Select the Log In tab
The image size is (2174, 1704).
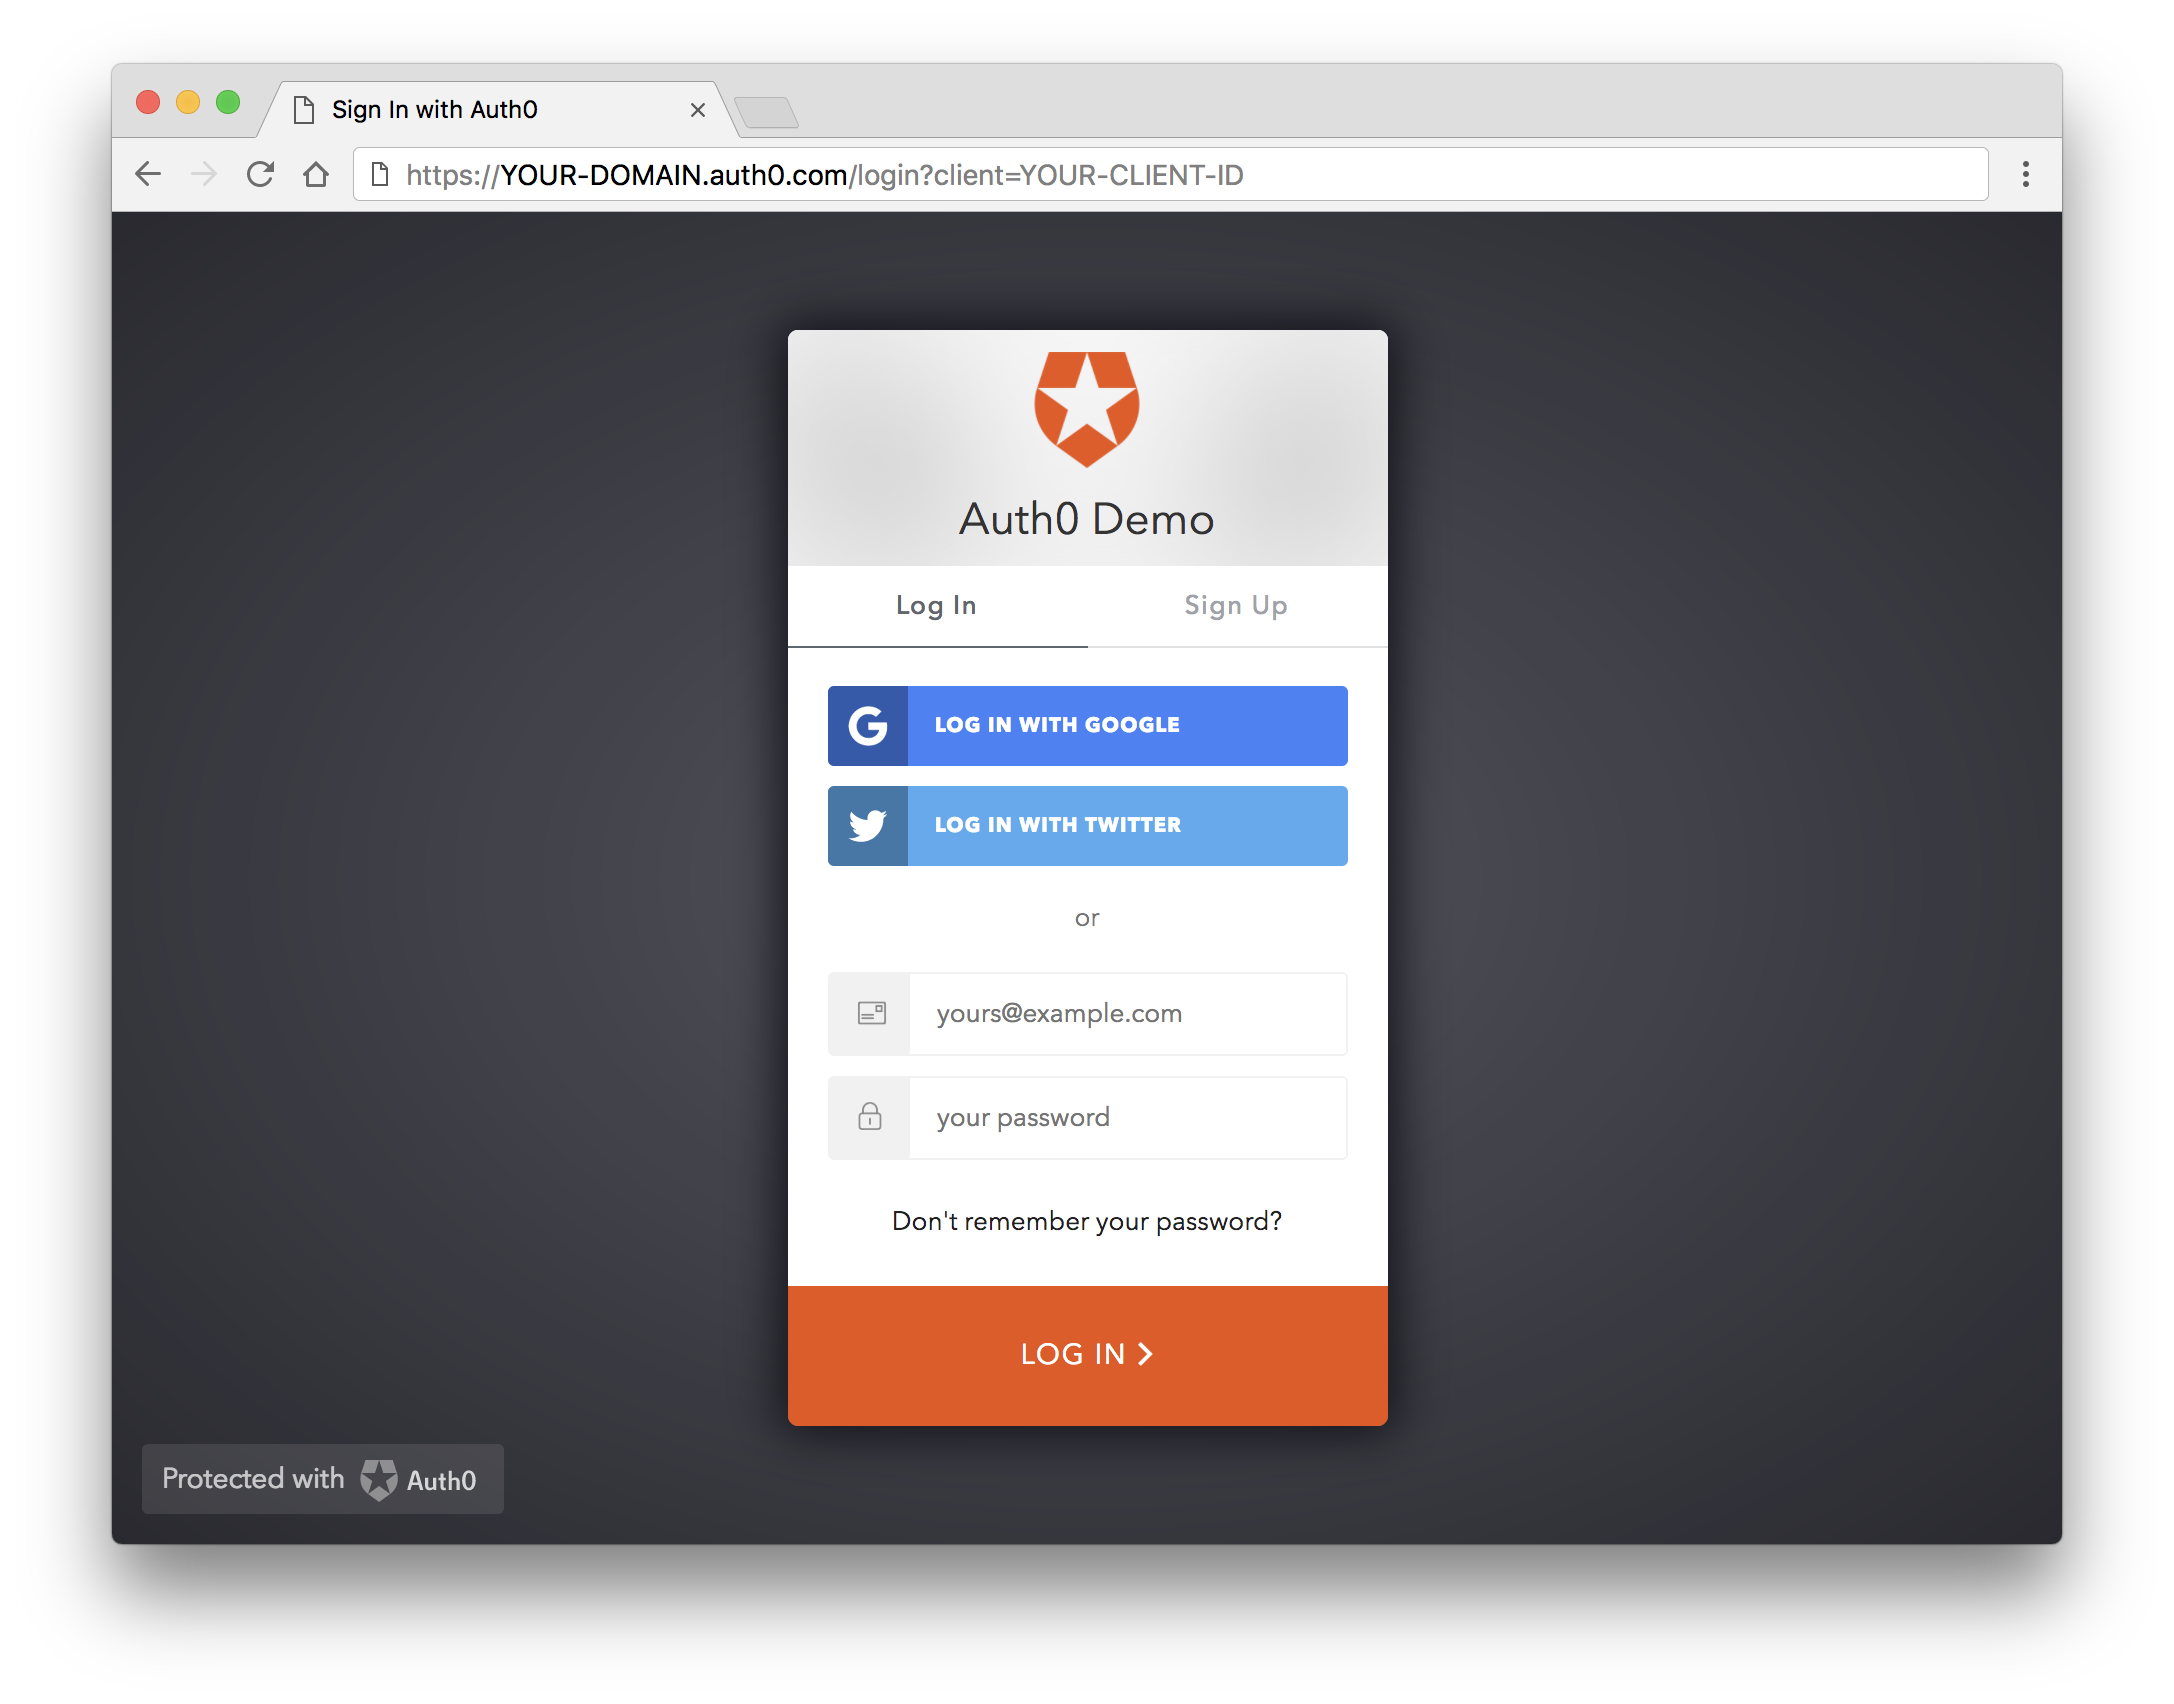(937, 605)
